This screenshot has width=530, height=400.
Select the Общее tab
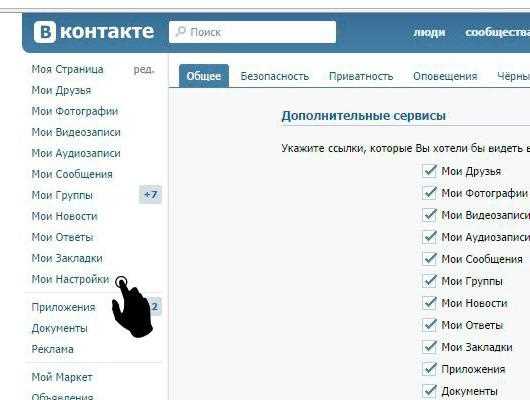(x=204, y=76)
